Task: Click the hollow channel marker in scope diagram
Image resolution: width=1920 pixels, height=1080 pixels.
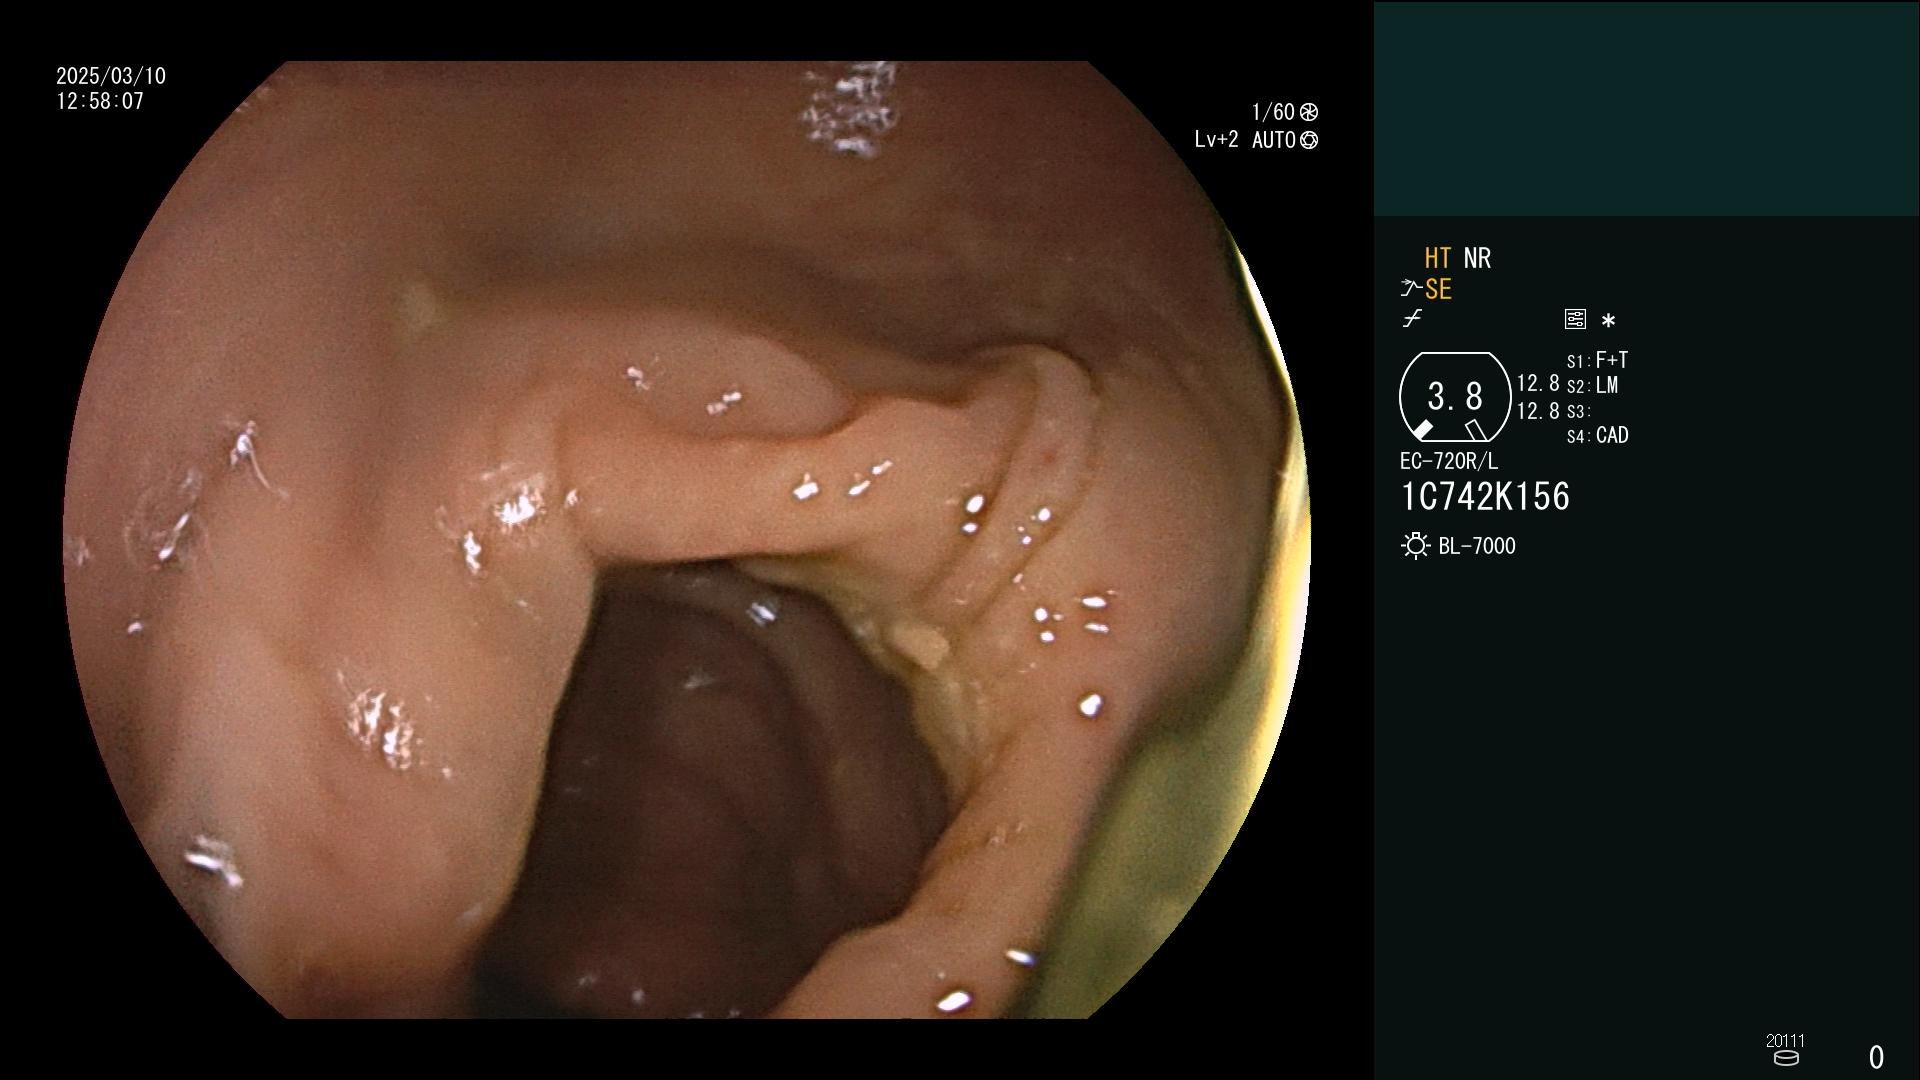Action: pyautogui.click(x=1475, y=430)
